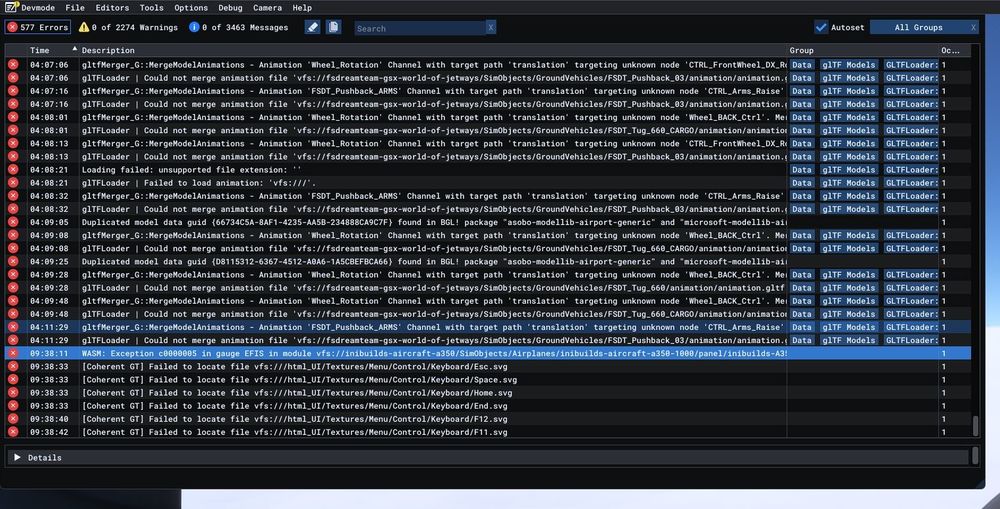1000x509 pixels.
Task: Click the error icon beside the Esc.svg message
Action: [x=13, y=367]
